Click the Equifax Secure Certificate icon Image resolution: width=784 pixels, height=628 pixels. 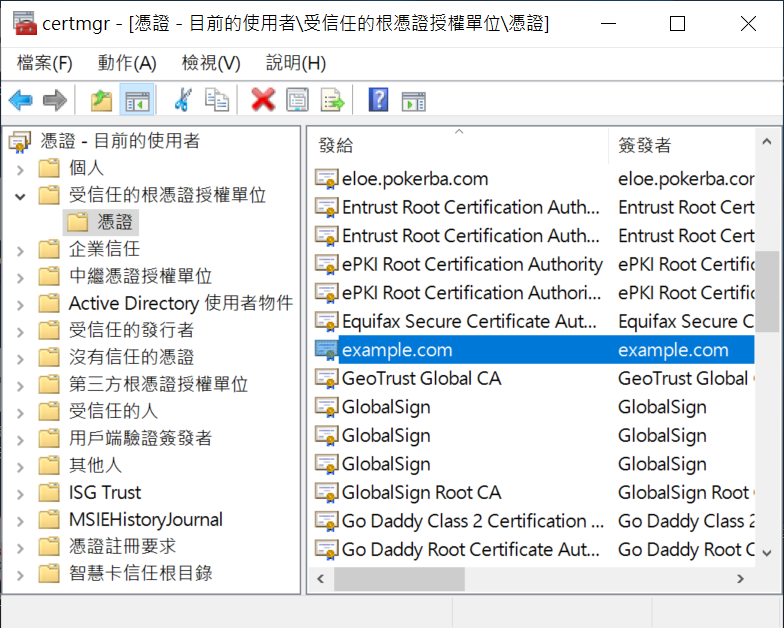[x=326, y=322]
